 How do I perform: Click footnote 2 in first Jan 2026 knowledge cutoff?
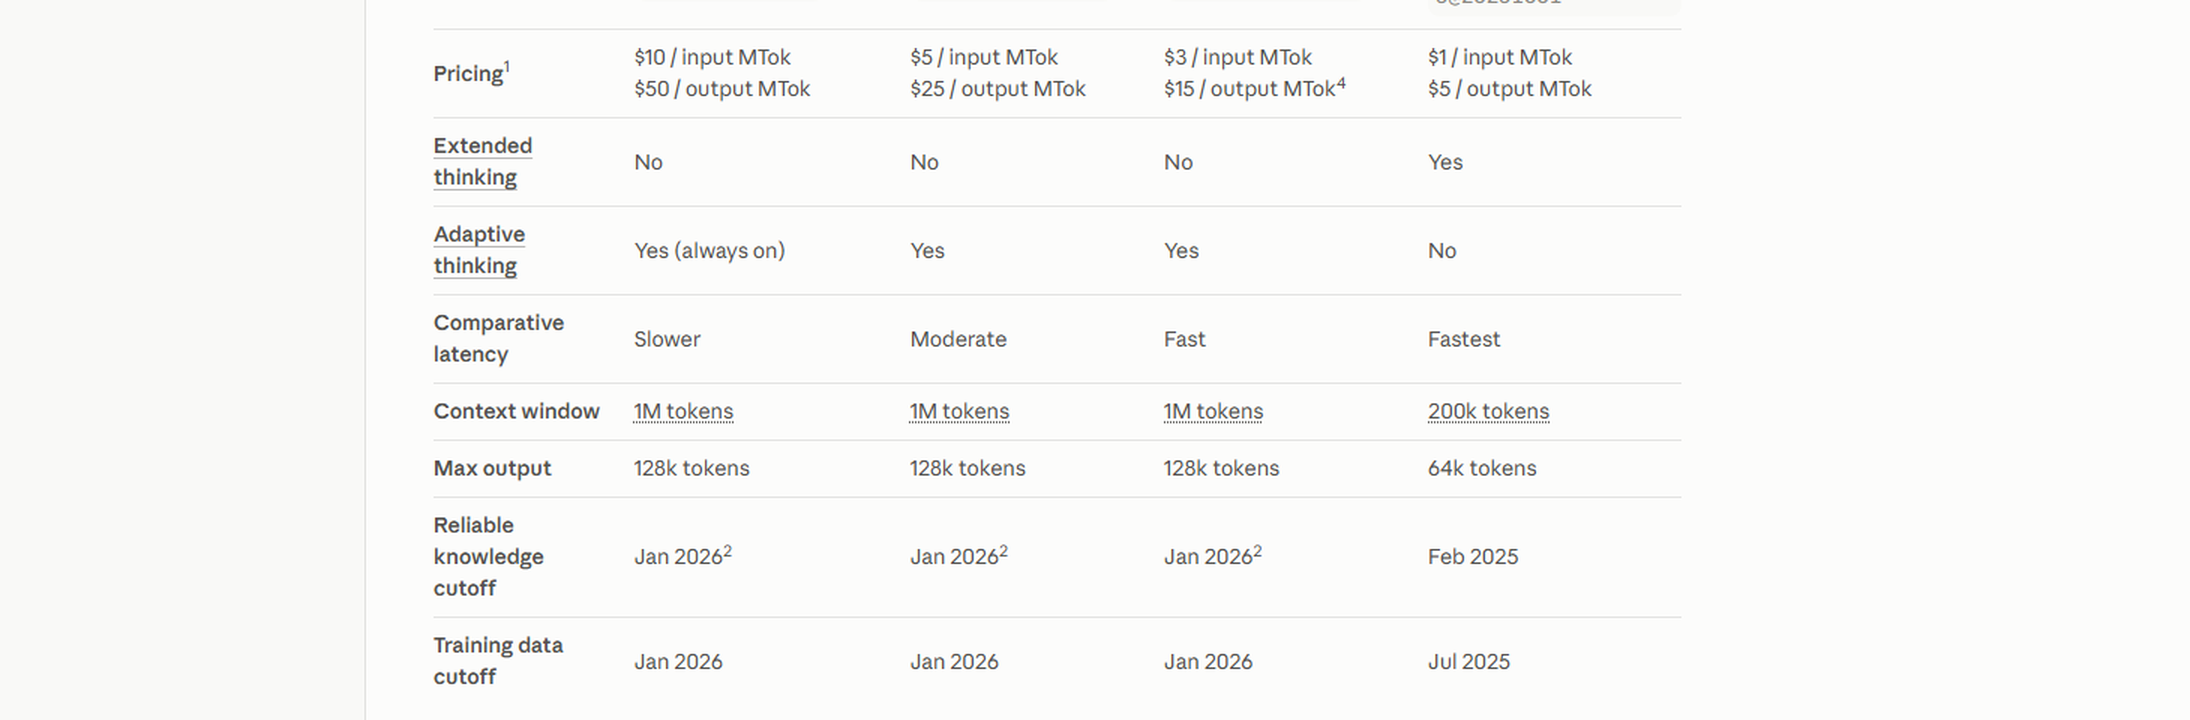click(728, 551)
